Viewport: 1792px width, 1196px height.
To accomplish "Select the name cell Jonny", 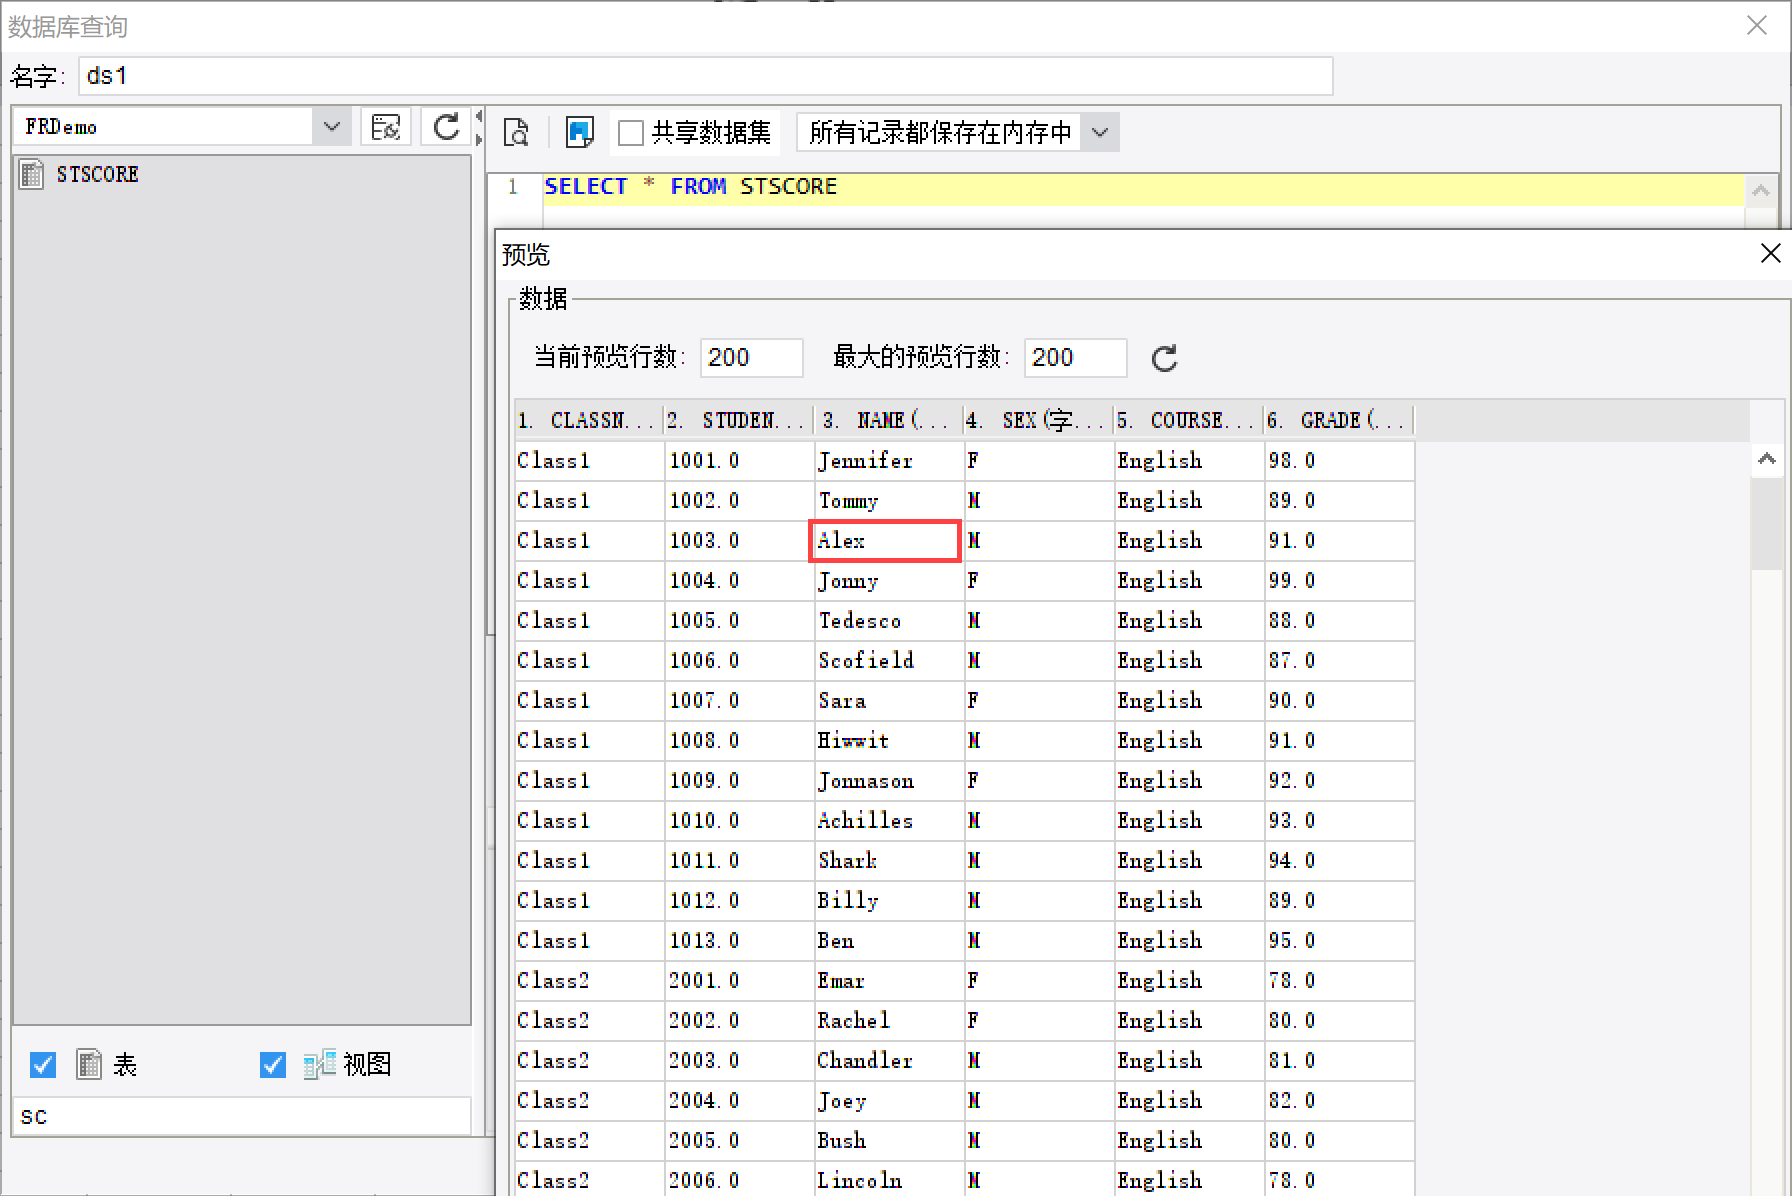I will click(x=889, y=581).
